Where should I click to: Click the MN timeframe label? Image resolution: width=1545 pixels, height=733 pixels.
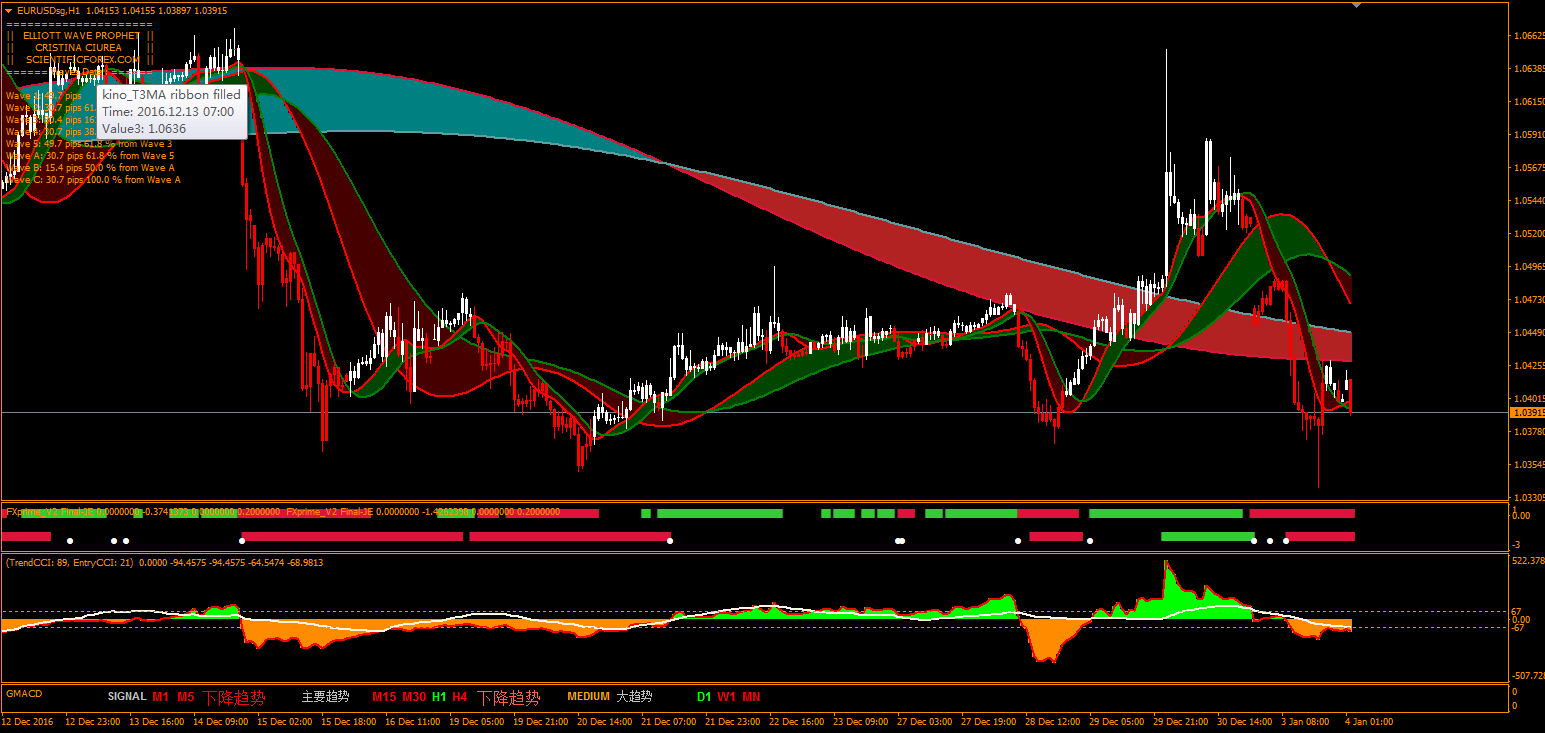[751, 697]
